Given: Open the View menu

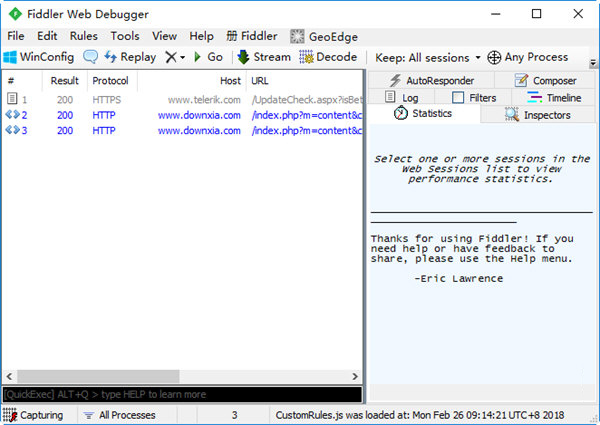Looking at the screenshot, I should 164,36.
